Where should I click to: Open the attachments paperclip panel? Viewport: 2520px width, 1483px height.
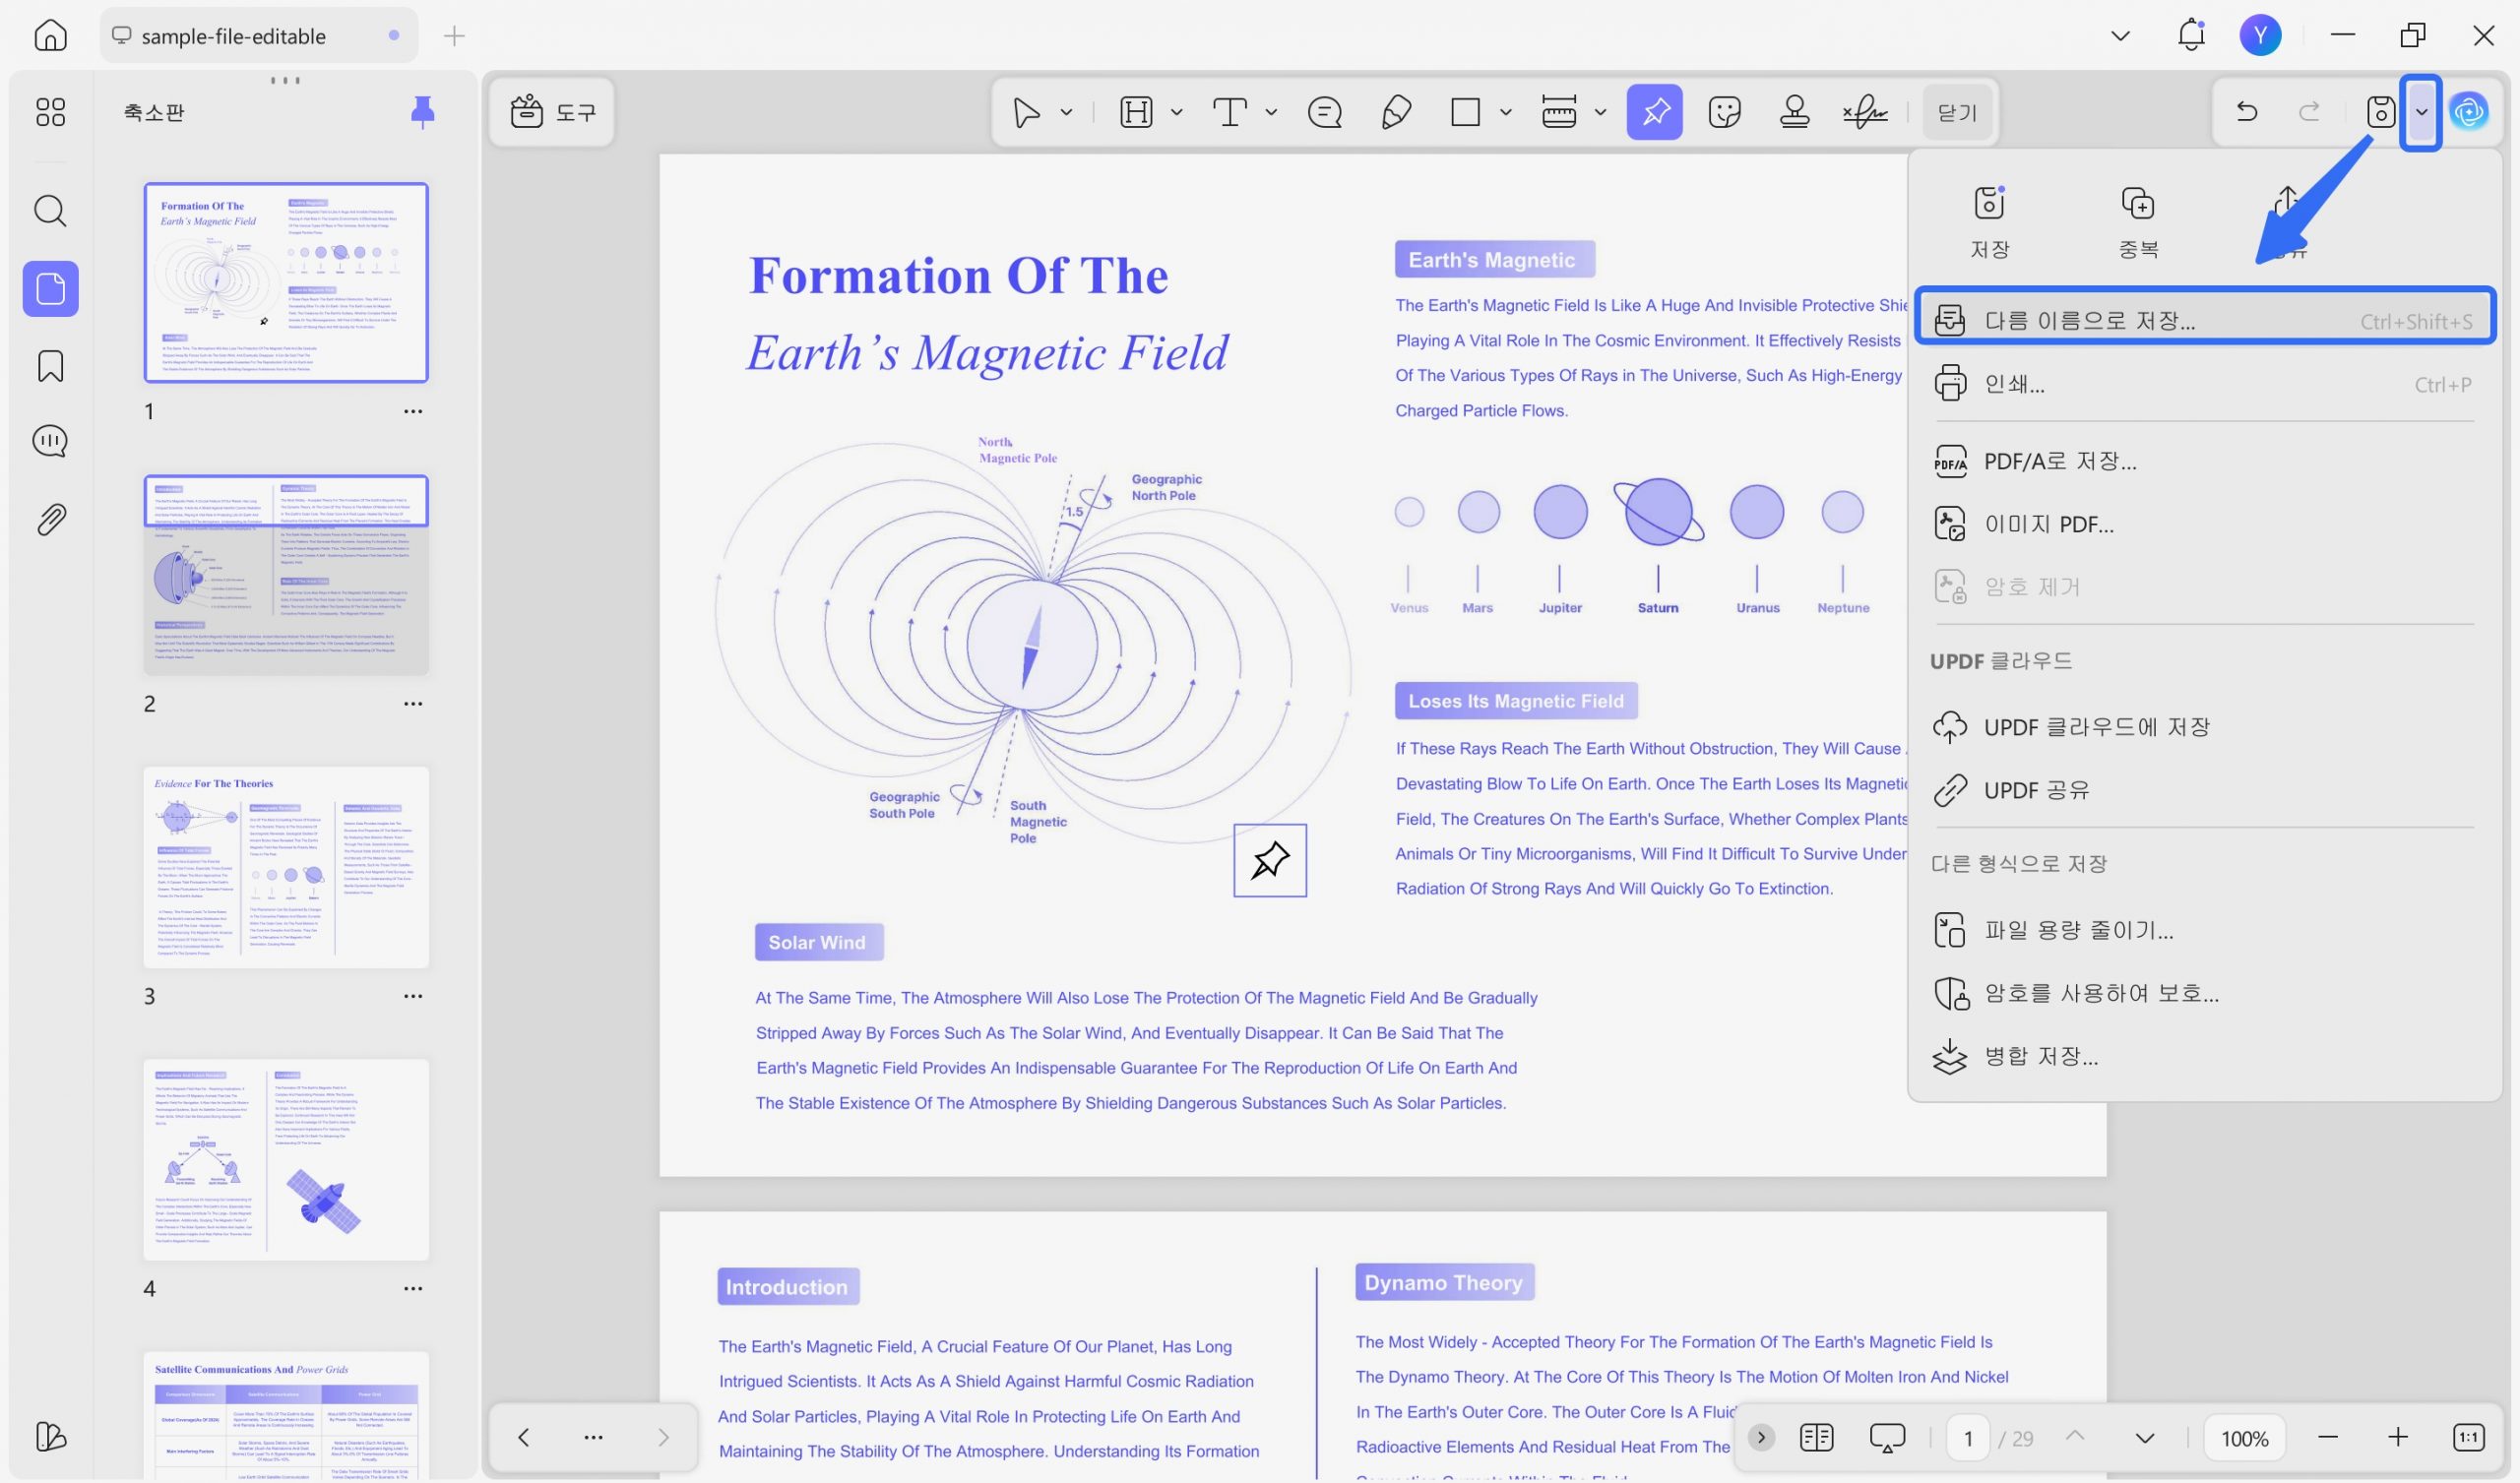coord(50,519)
